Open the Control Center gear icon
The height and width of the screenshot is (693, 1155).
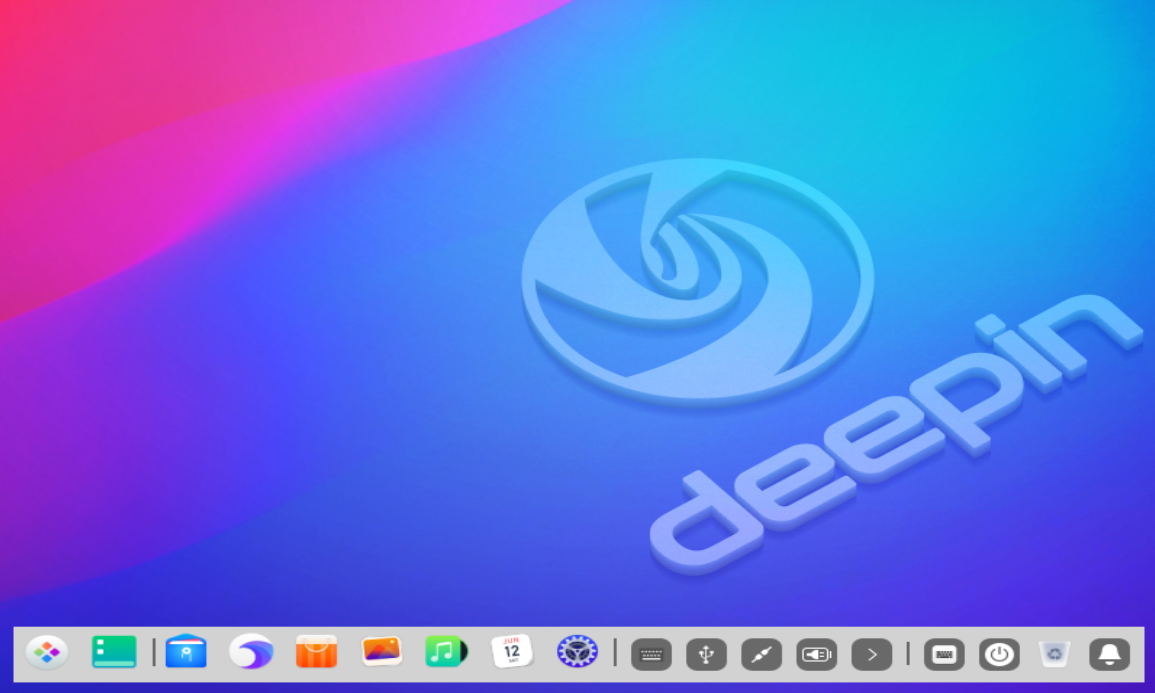577,653
